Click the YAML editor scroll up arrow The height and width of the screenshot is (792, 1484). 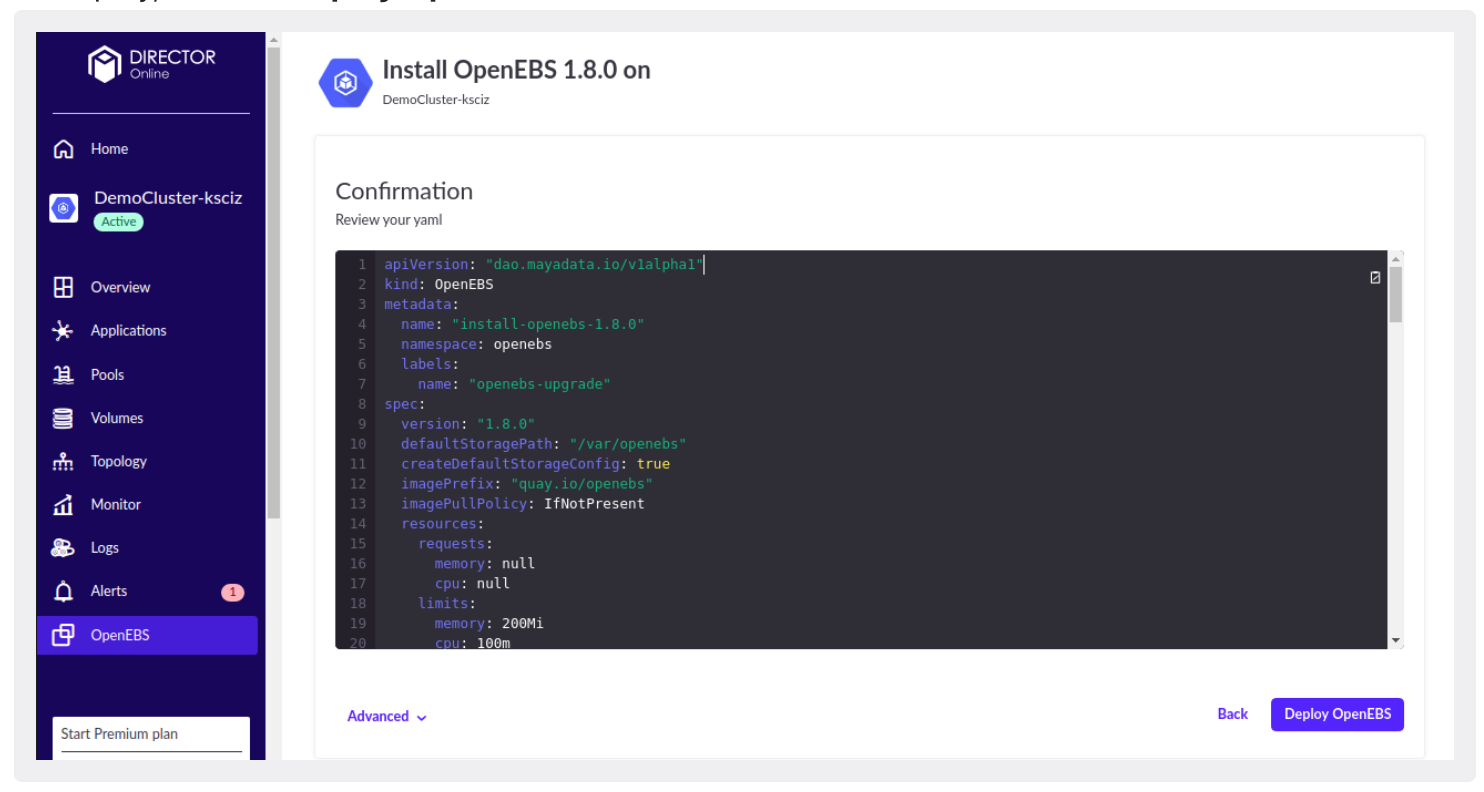[1396, 258]
